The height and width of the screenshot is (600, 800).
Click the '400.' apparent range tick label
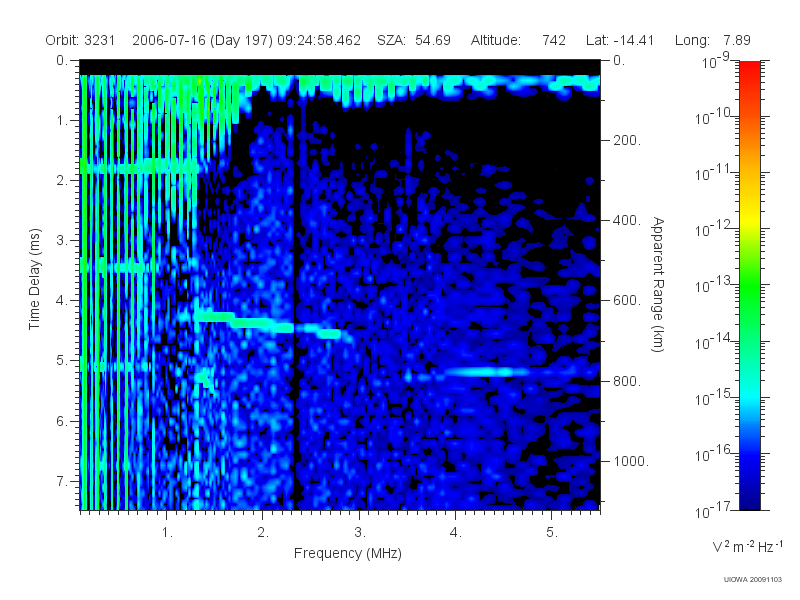pos(627,220)
